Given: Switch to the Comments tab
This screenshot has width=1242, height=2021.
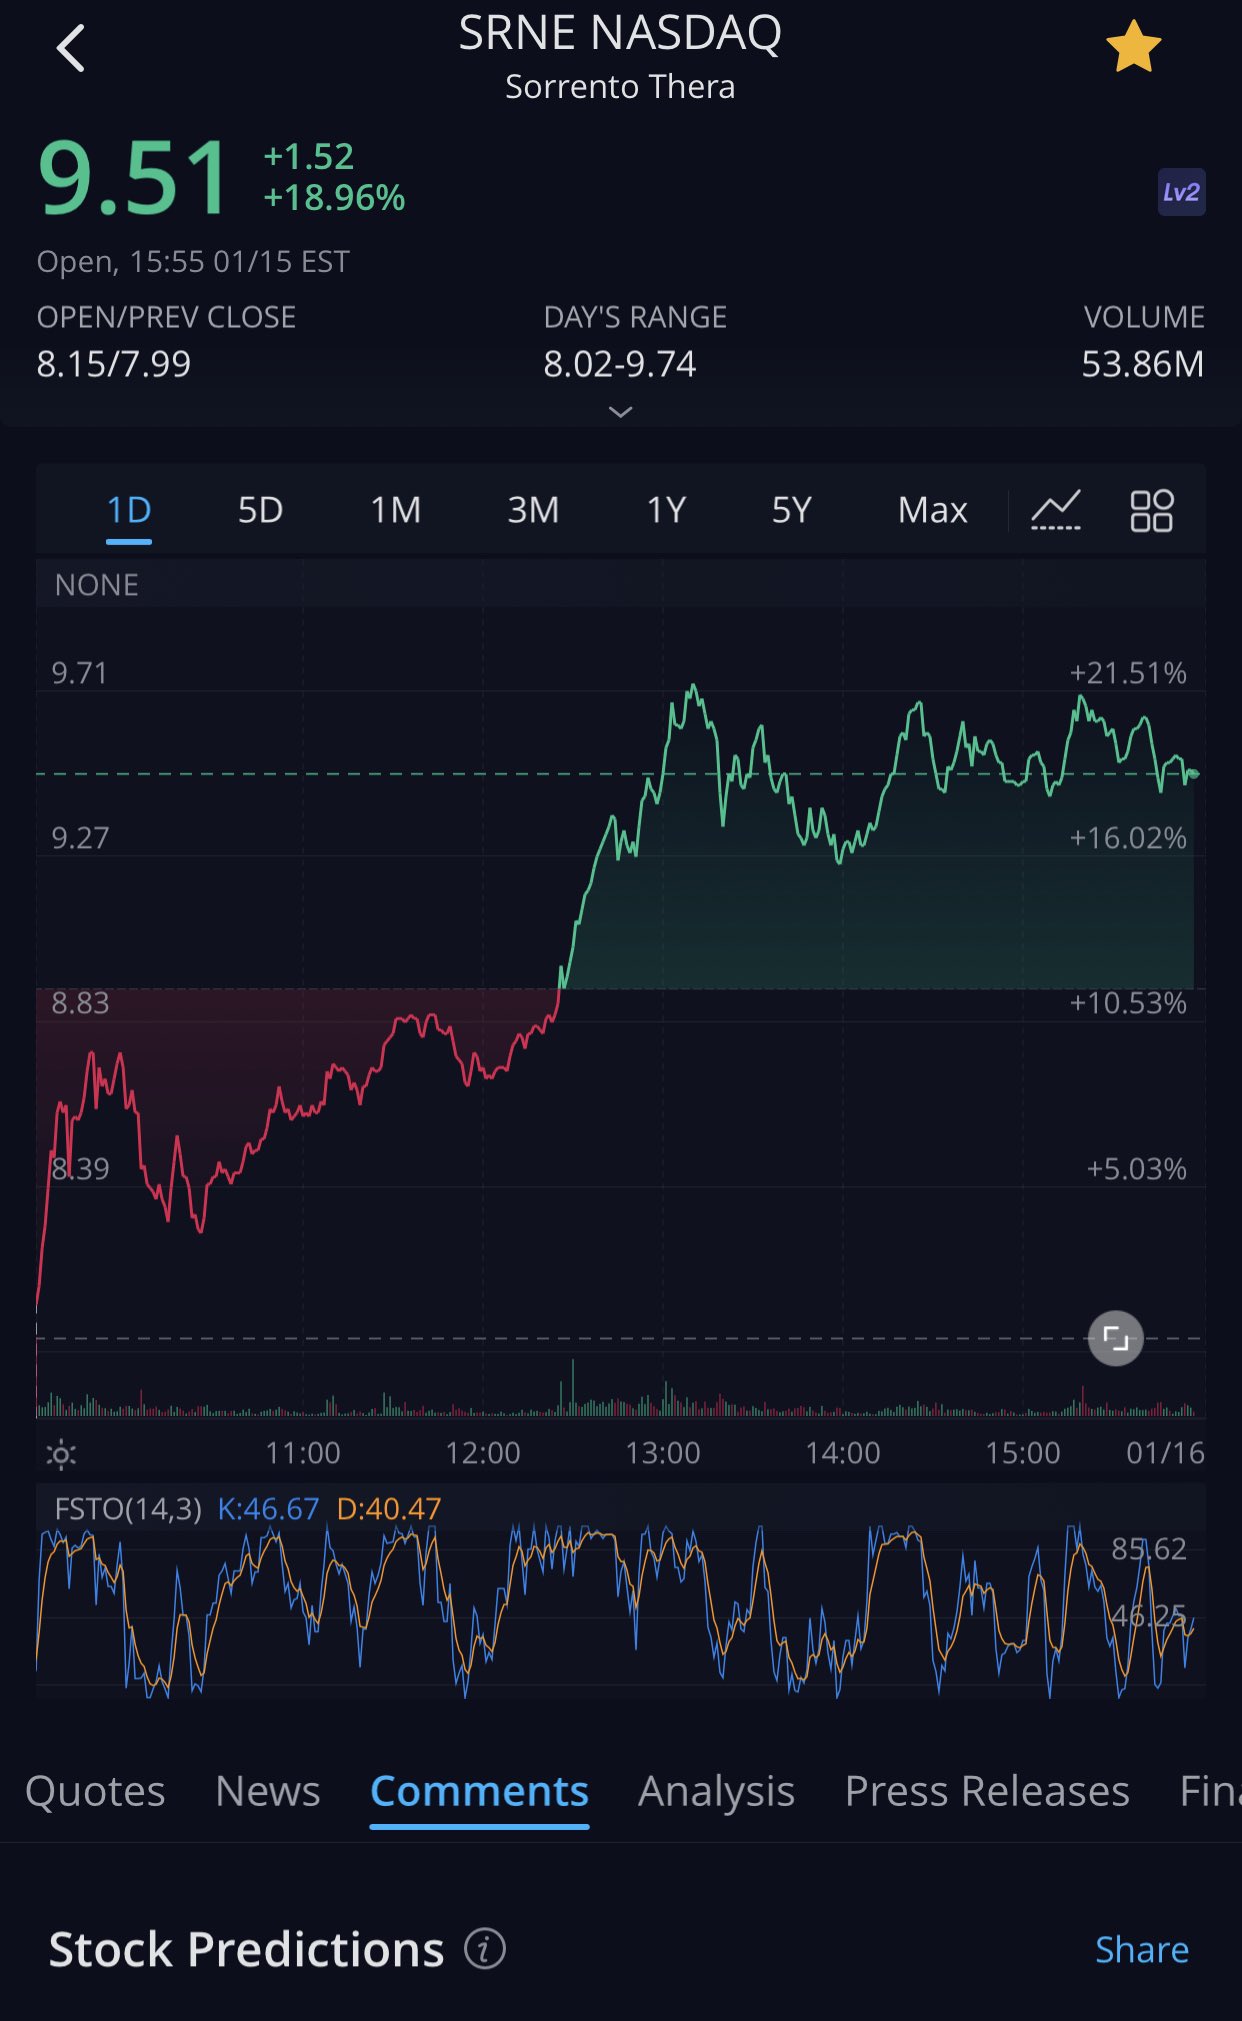Looking at the screenshot, I should [x=479, y=1791].
